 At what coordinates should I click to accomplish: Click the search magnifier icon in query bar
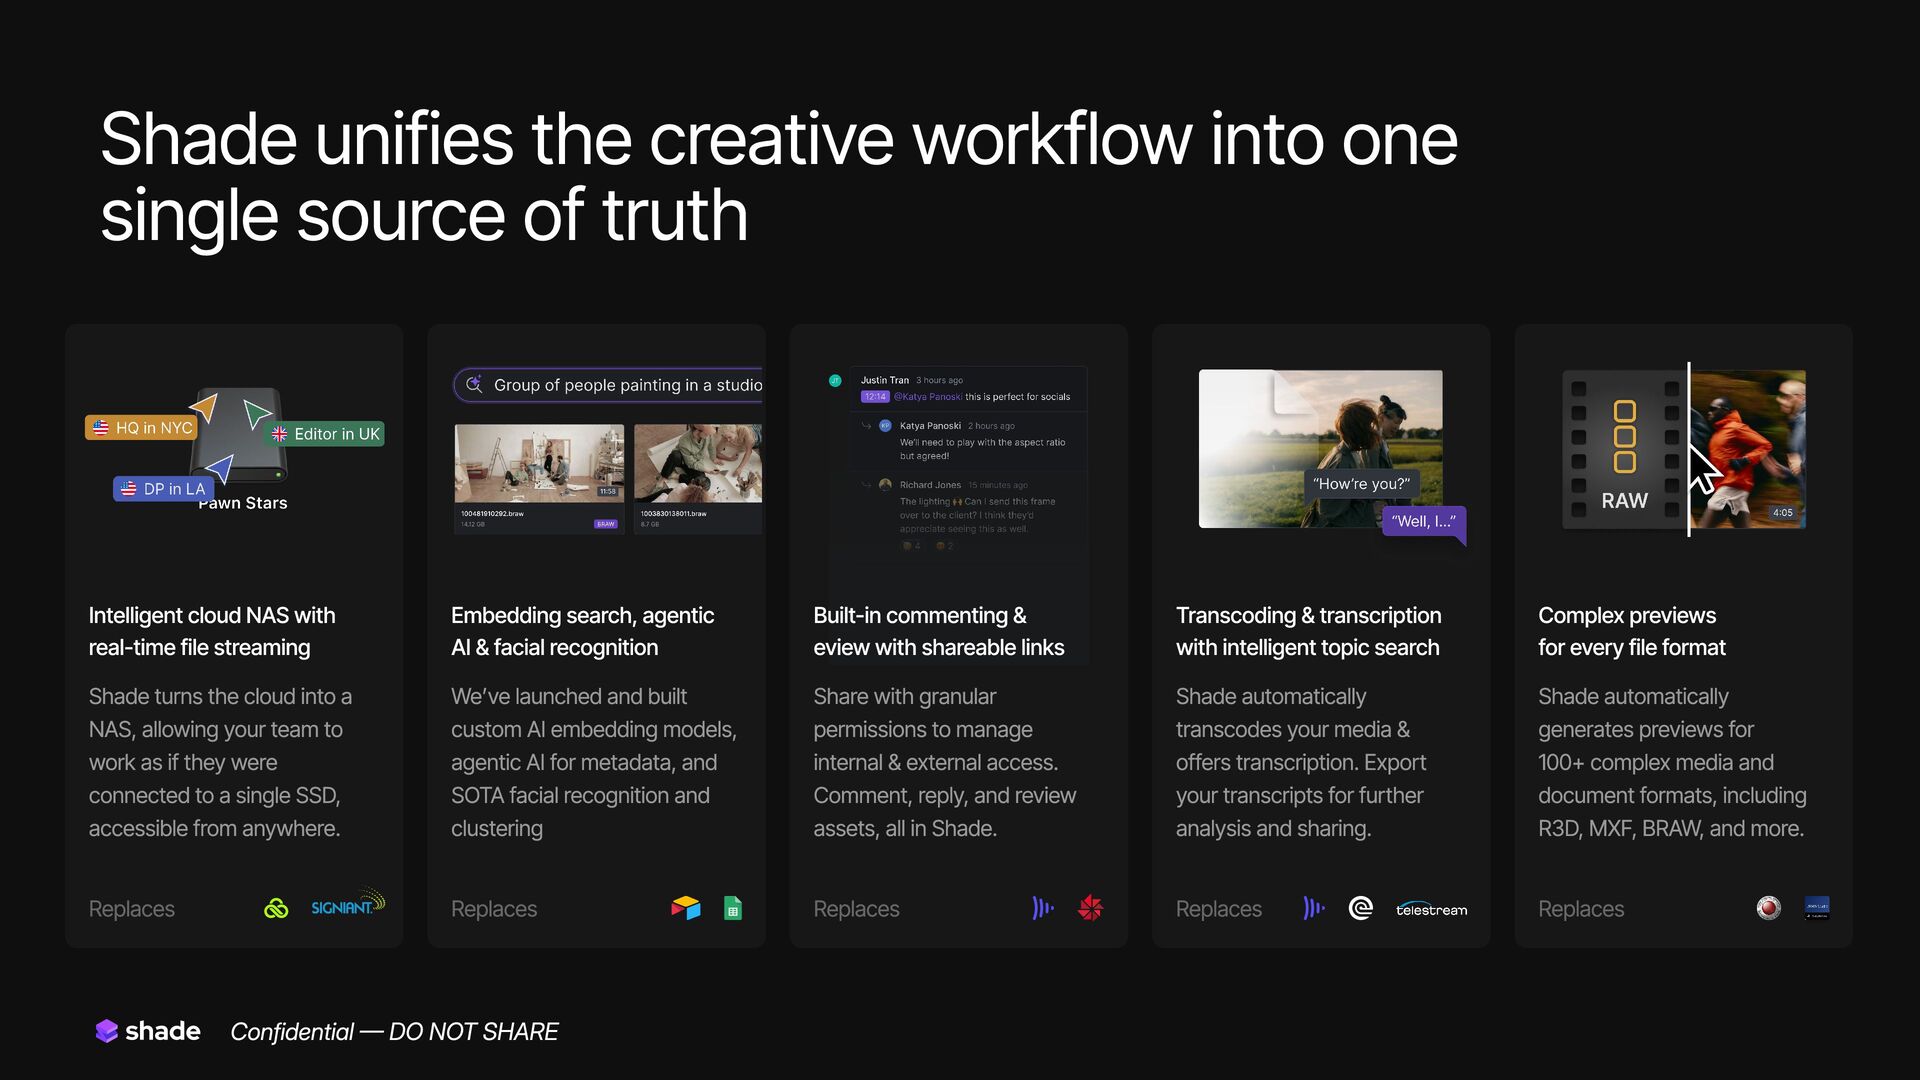point(475,385)
